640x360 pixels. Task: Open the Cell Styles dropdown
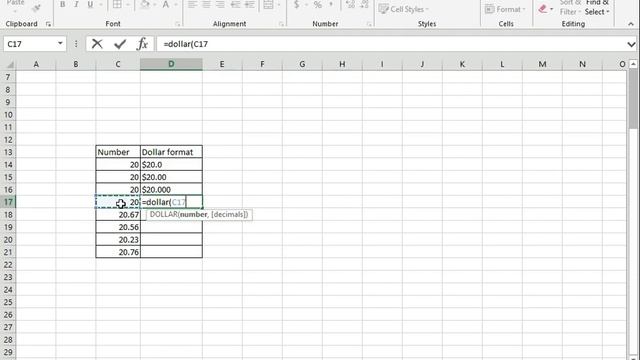click(x=404, y=9)
